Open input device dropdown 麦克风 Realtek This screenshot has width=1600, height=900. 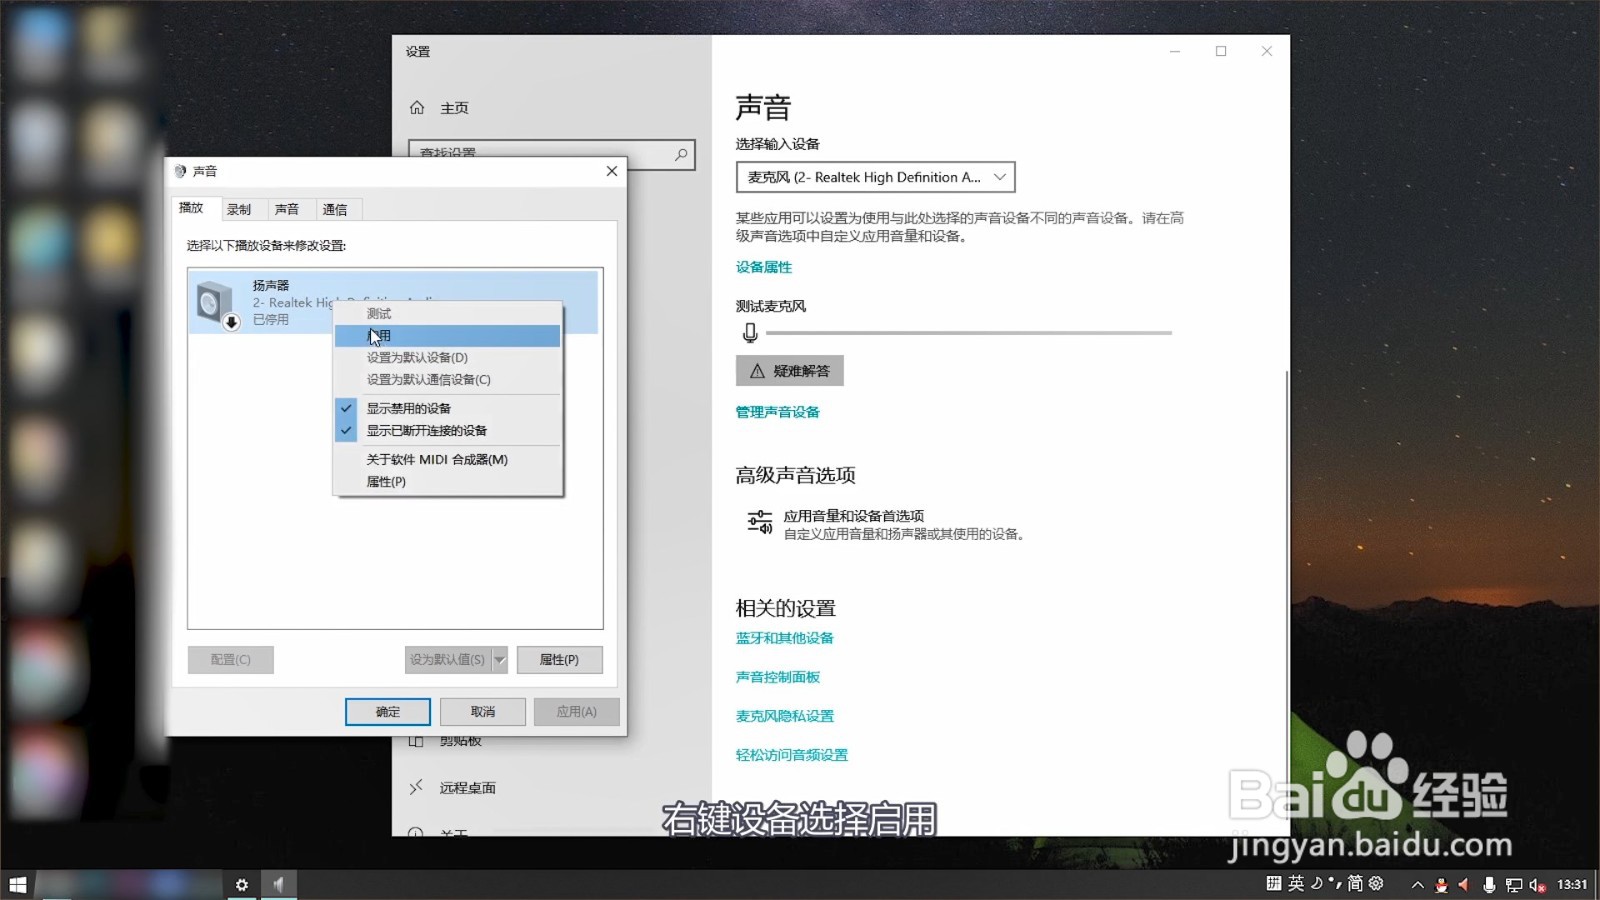click(x=875, y=177)
